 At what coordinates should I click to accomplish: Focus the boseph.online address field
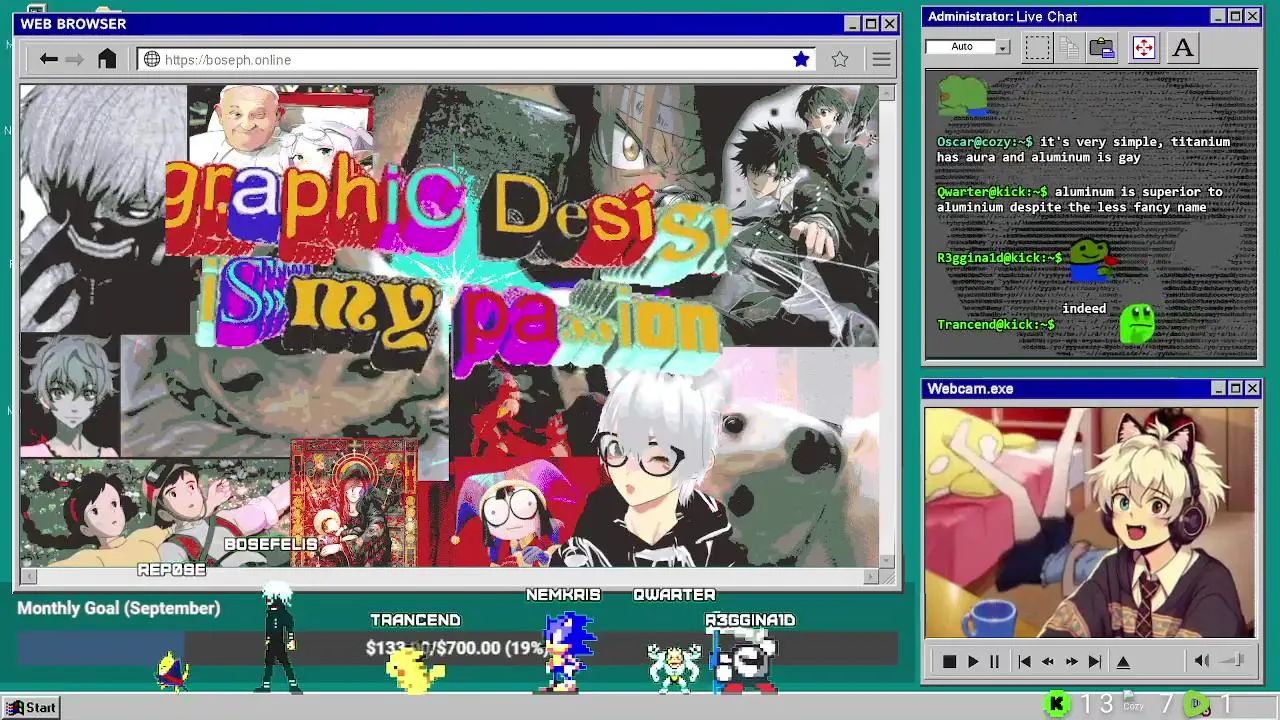477,60
